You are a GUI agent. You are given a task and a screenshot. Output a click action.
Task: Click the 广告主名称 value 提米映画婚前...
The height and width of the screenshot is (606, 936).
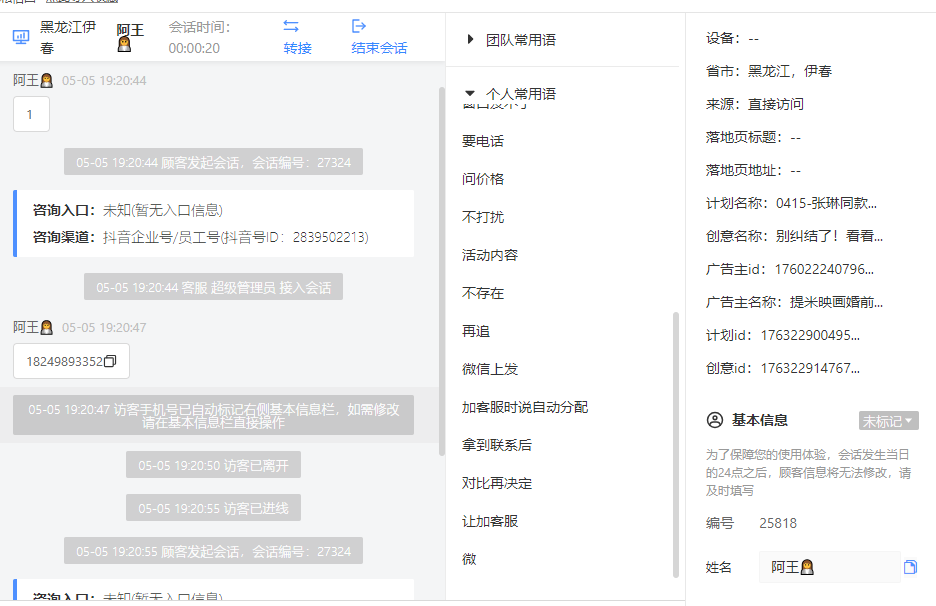836,302
